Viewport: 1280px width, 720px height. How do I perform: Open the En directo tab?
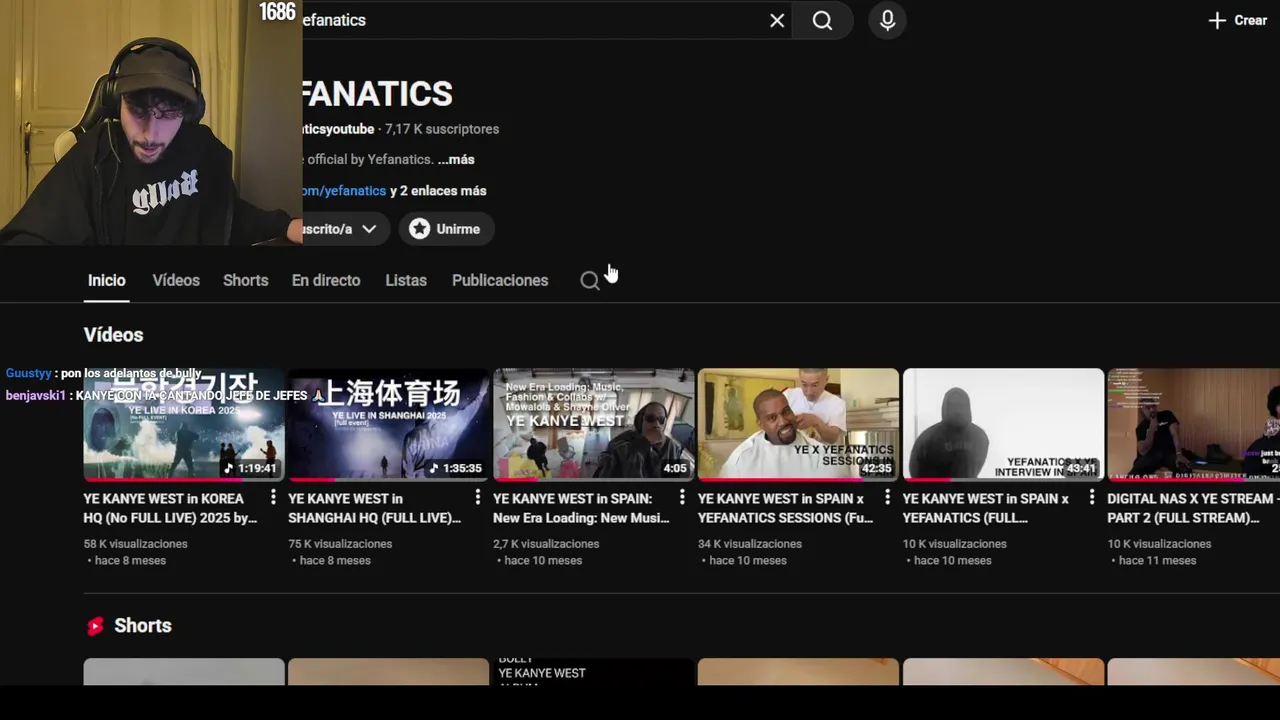(326, 280)
